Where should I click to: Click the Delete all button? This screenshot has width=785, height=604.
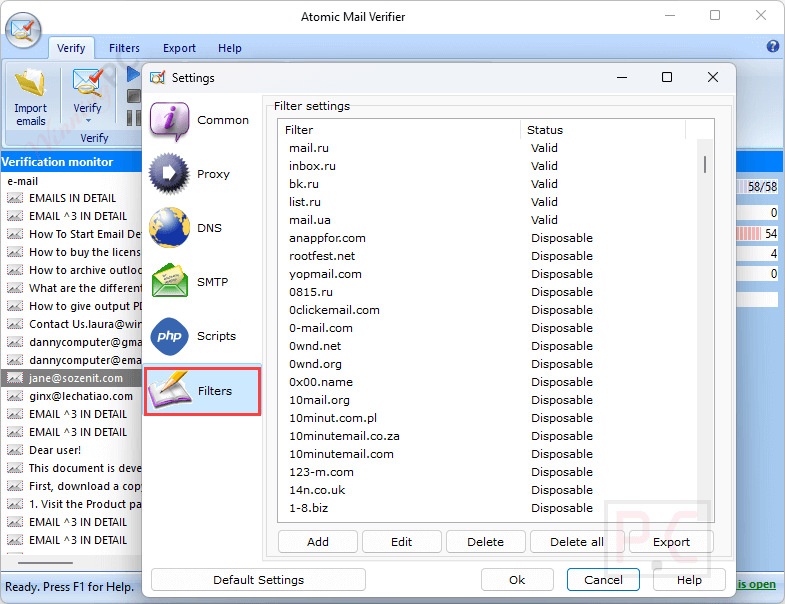577,542
